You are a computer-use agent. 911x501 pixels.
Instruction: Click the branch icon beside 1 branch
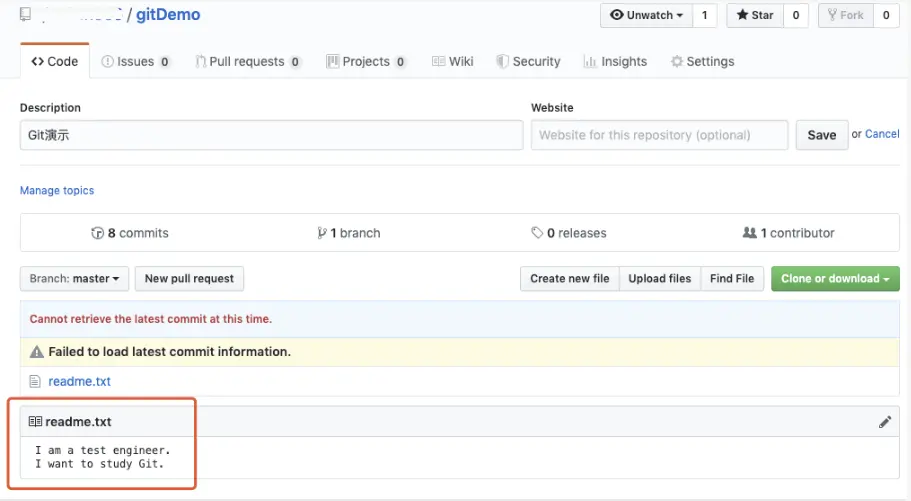pyautogui.click(x=321, y=233)
